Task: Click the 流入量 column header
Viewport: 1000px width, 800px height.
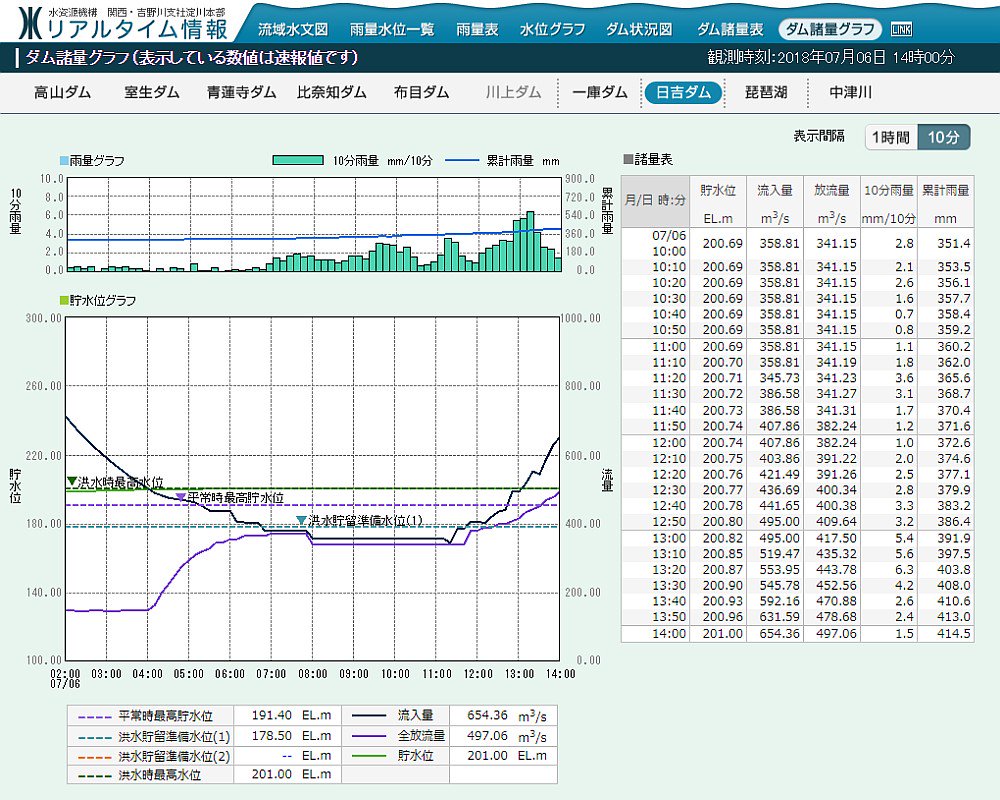Action: pos(775,202)
